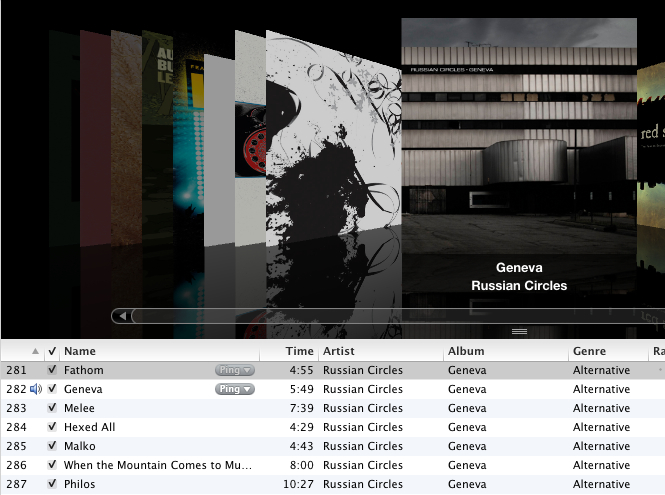The width and height of the screenshot is (665, 495).
Task: Toggle the Philos track checkbox
Action: [52, 484]
